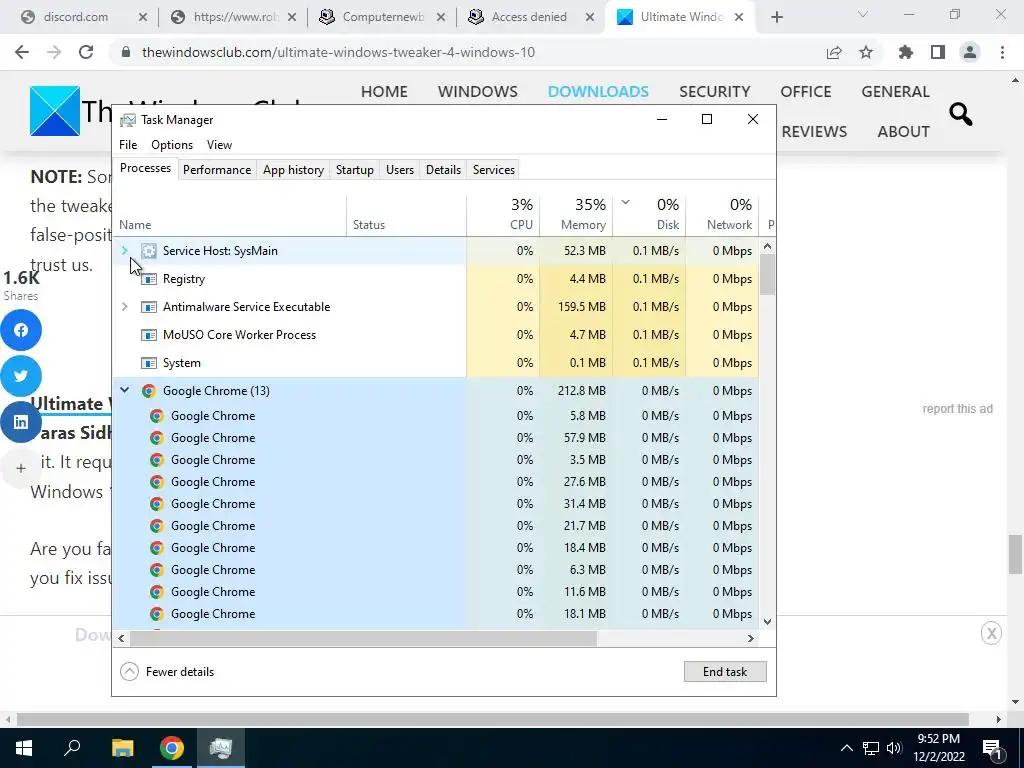Open the GENERAL navigation link
The height and width of the screenshot is (768, 1024).
tap(895, 91)
